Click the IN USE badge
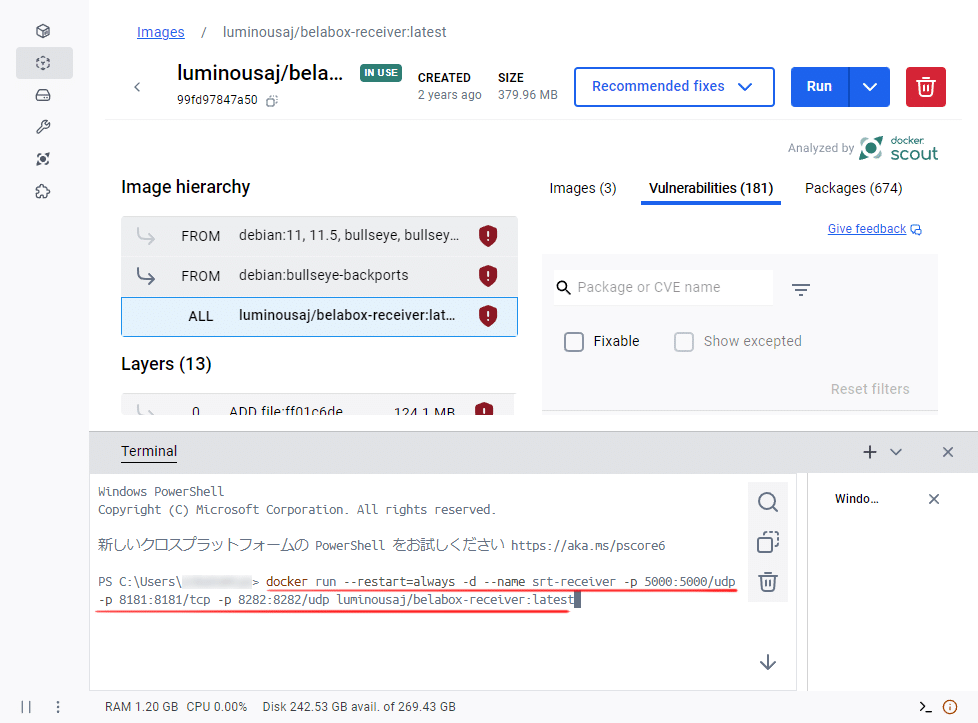The image size is (978, 723). click(380, 73)
